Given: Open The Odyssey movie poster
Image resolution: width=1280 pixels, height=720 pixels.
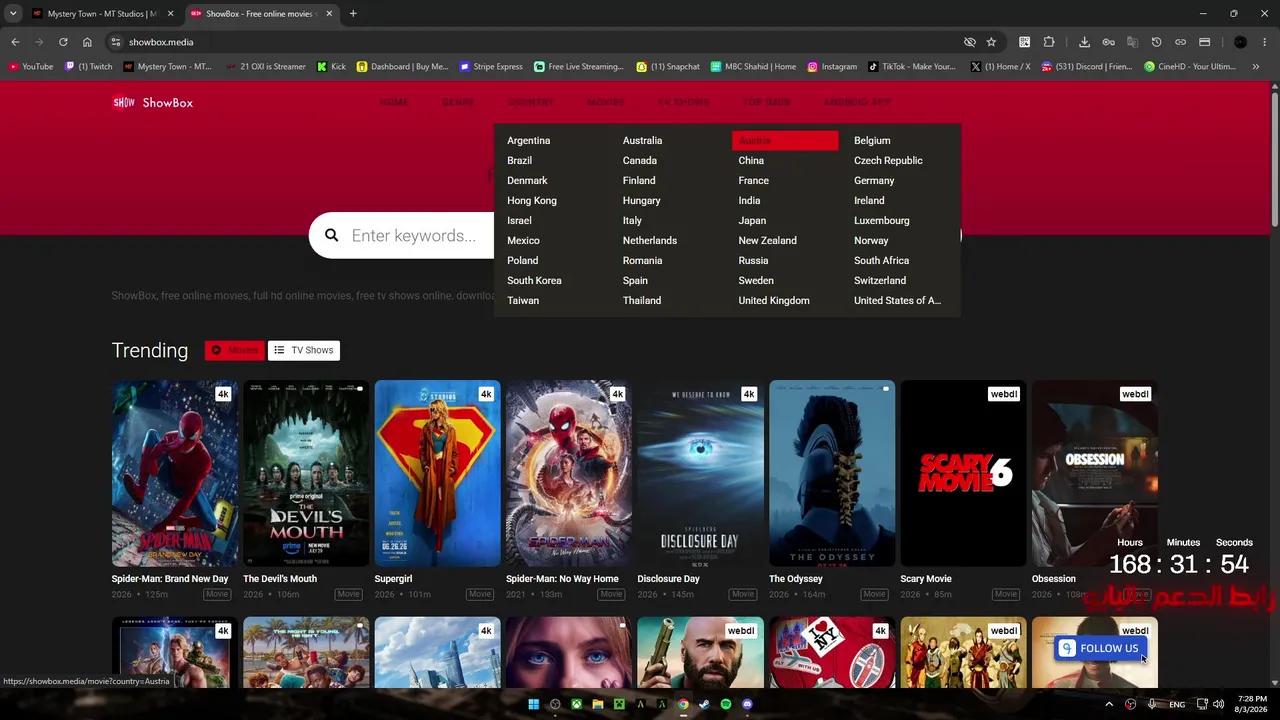Looking at the screenshot, I should 832,473.
